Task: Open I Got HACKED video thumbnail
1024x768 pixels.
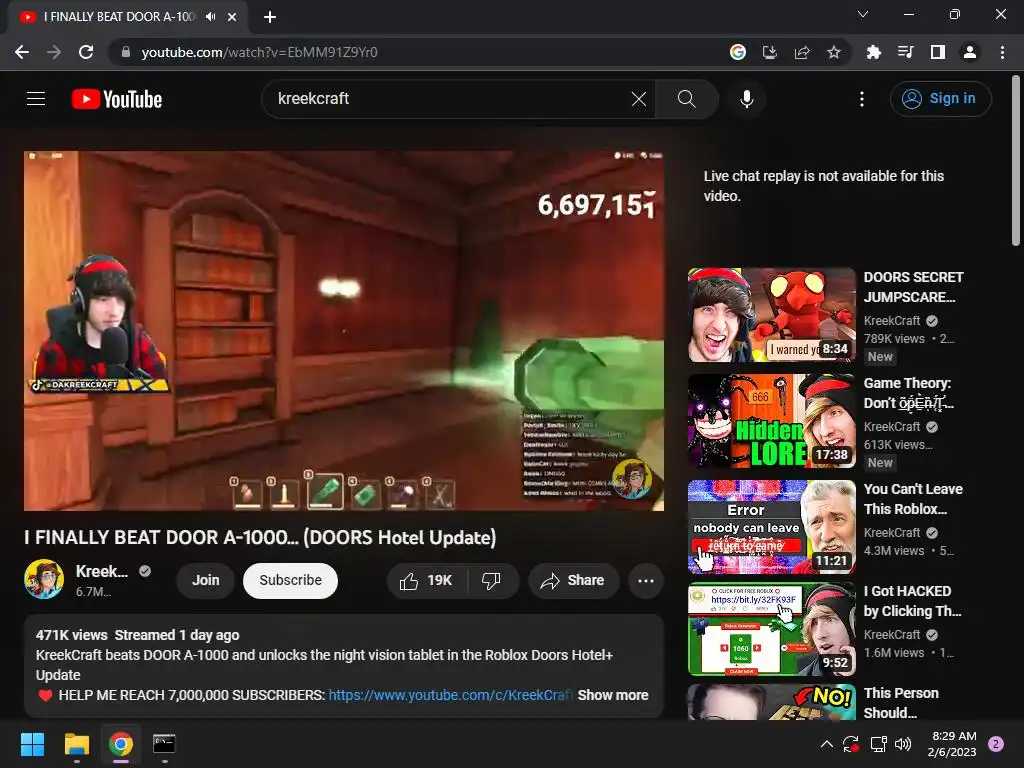Action: (x=771, y=629)
